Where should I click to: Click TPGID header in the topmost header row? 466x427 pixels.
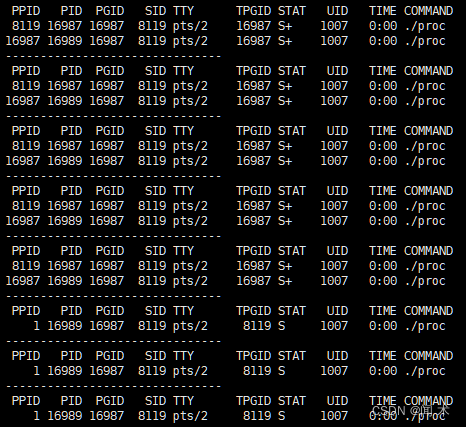(254, 11)
